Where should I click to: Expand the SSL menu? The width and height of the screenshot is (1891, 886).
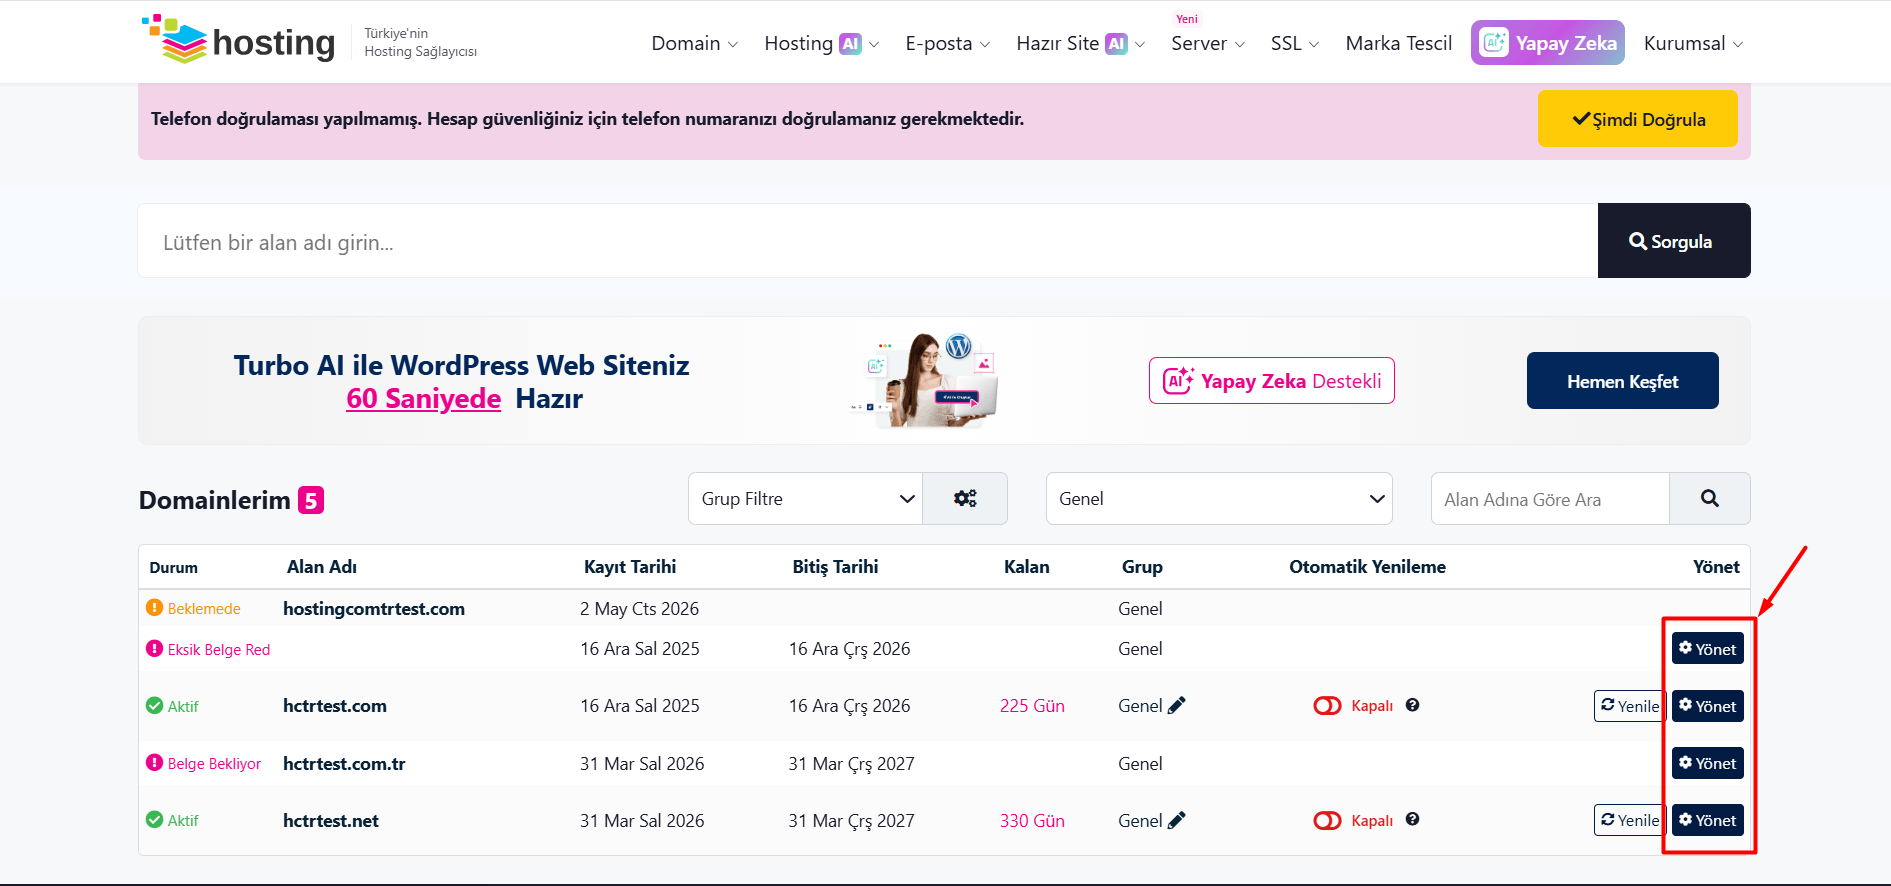pos(1295,43)
